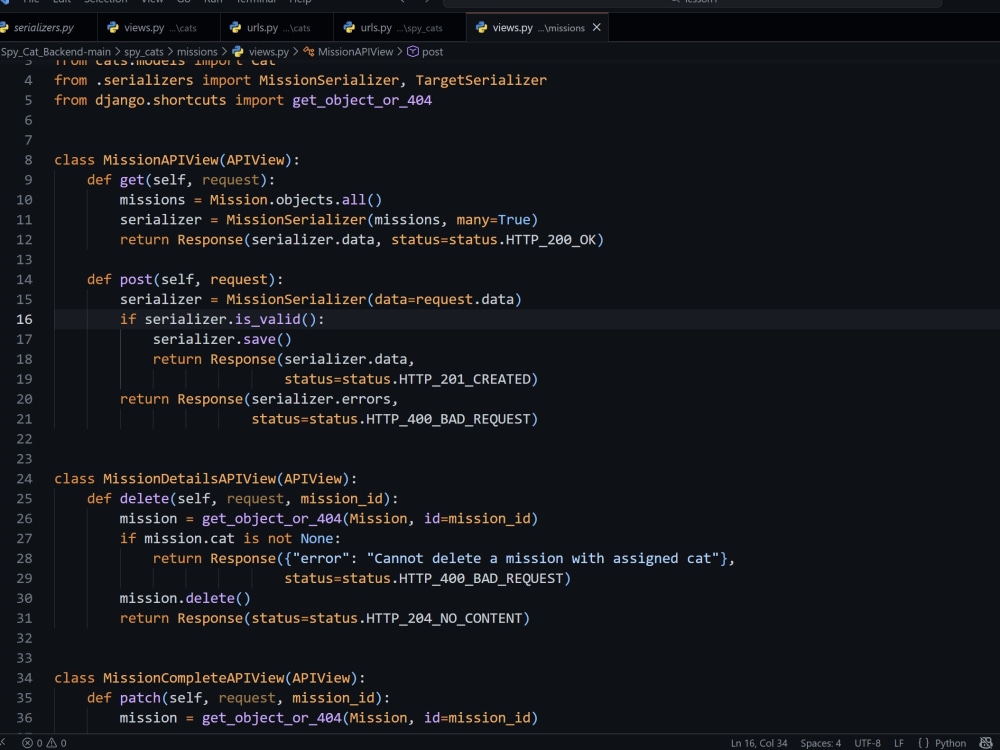Click 'HTTP_204_NO_CONTENT' on line 31

444,619
